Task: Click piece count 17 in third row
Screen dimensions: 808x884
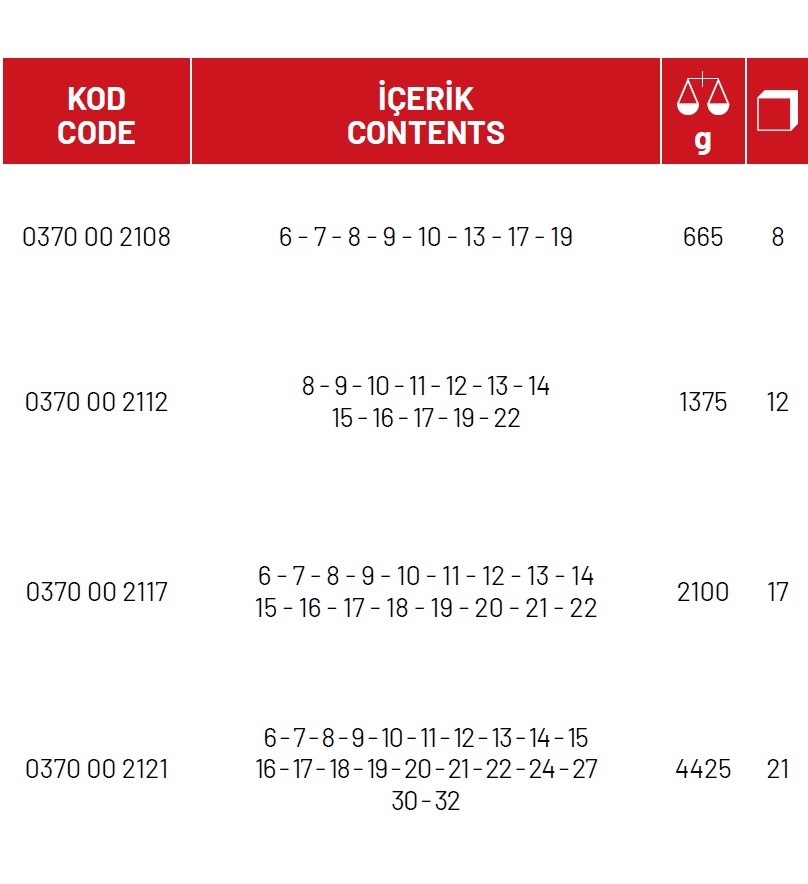Action: (x=778, y=592)
